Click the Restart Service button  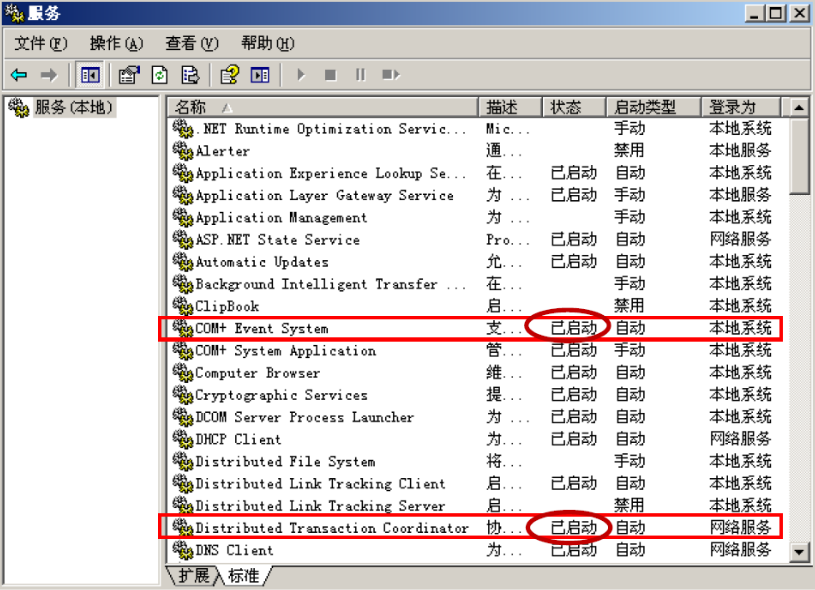pos(391,75)
